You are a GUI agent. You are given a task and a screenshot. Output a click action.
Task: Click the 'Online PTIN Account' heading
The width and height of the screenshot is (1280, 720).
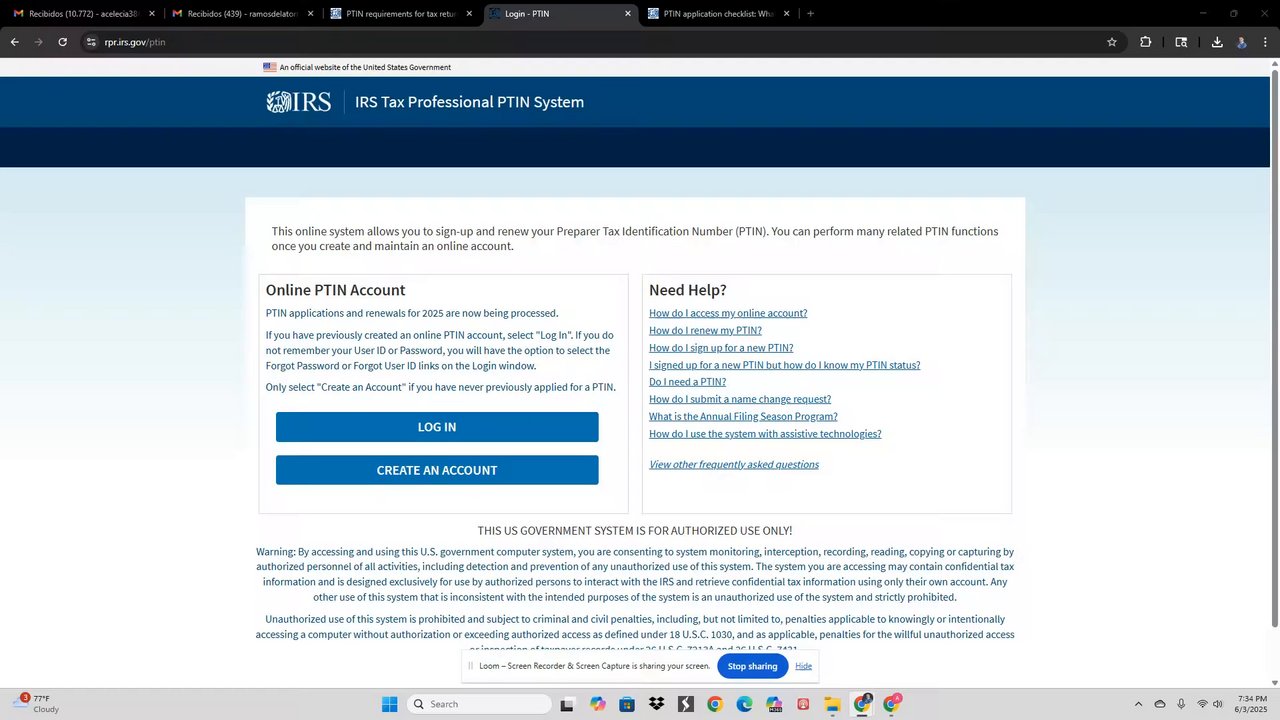click(x=335, y=290)
